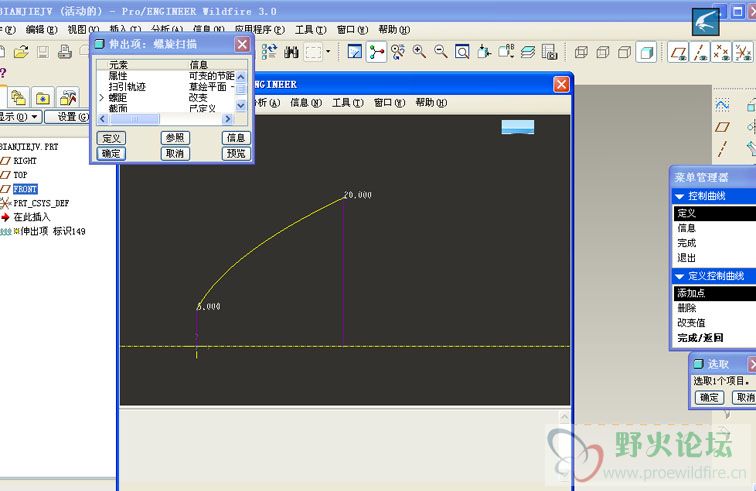
Task: Click the print icon
Action: point(65,52)
